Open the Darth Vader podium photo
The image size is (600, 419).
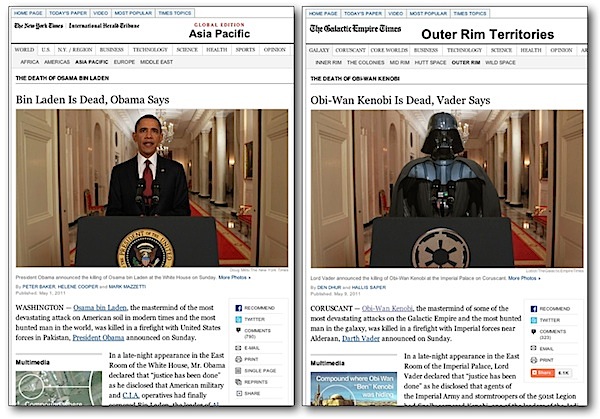click(x=447, y=189)
